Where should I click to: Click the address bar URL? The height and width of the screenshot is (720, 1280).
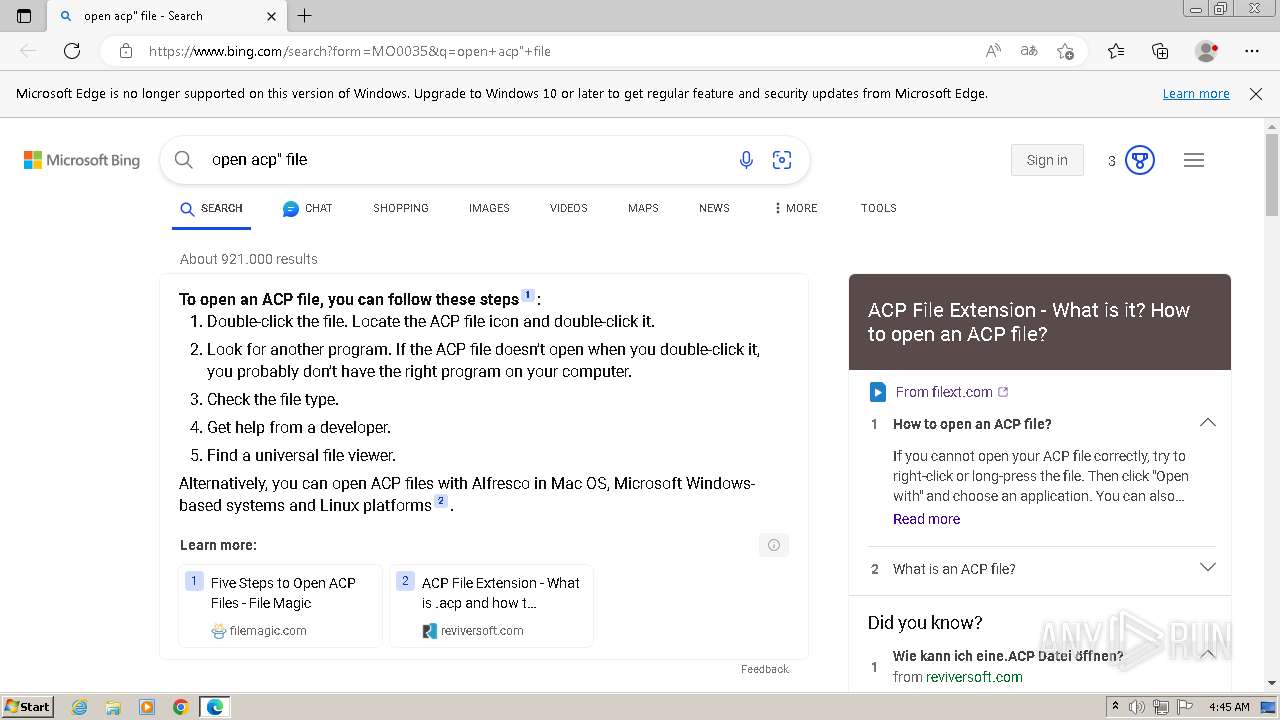coord(350,51)
